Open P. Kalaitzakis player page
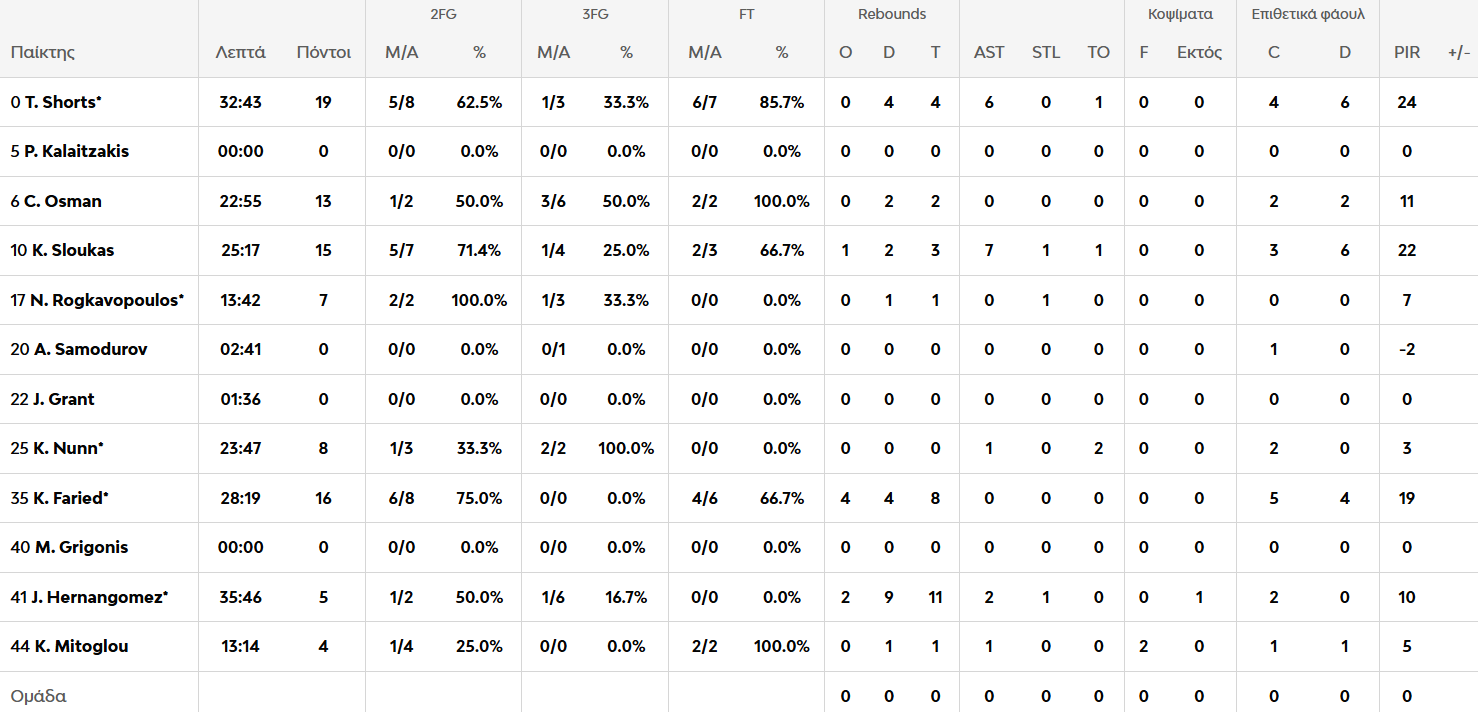Image resolution: width=1478 pixels, height=712 pixels. point(76,151)
